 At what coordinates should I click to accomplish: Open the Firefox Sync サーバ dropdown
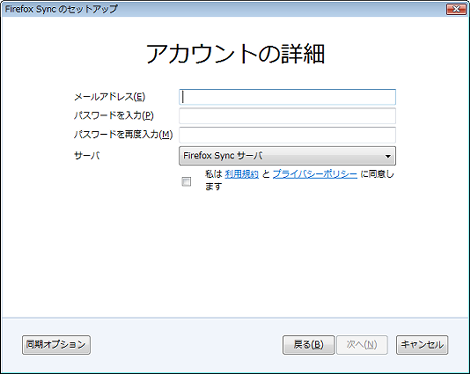pos(287,156)
